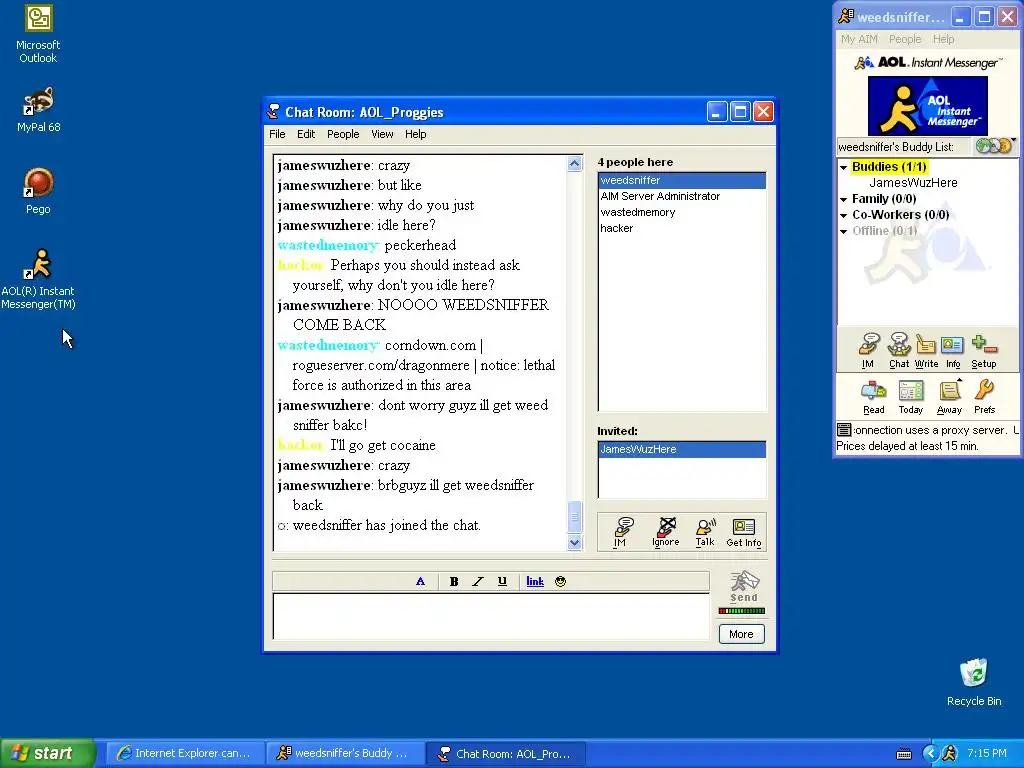Viewport: 1024px width, 768px height.
Task: Toggle underline text formatting
Action: [x=502, y=581]
